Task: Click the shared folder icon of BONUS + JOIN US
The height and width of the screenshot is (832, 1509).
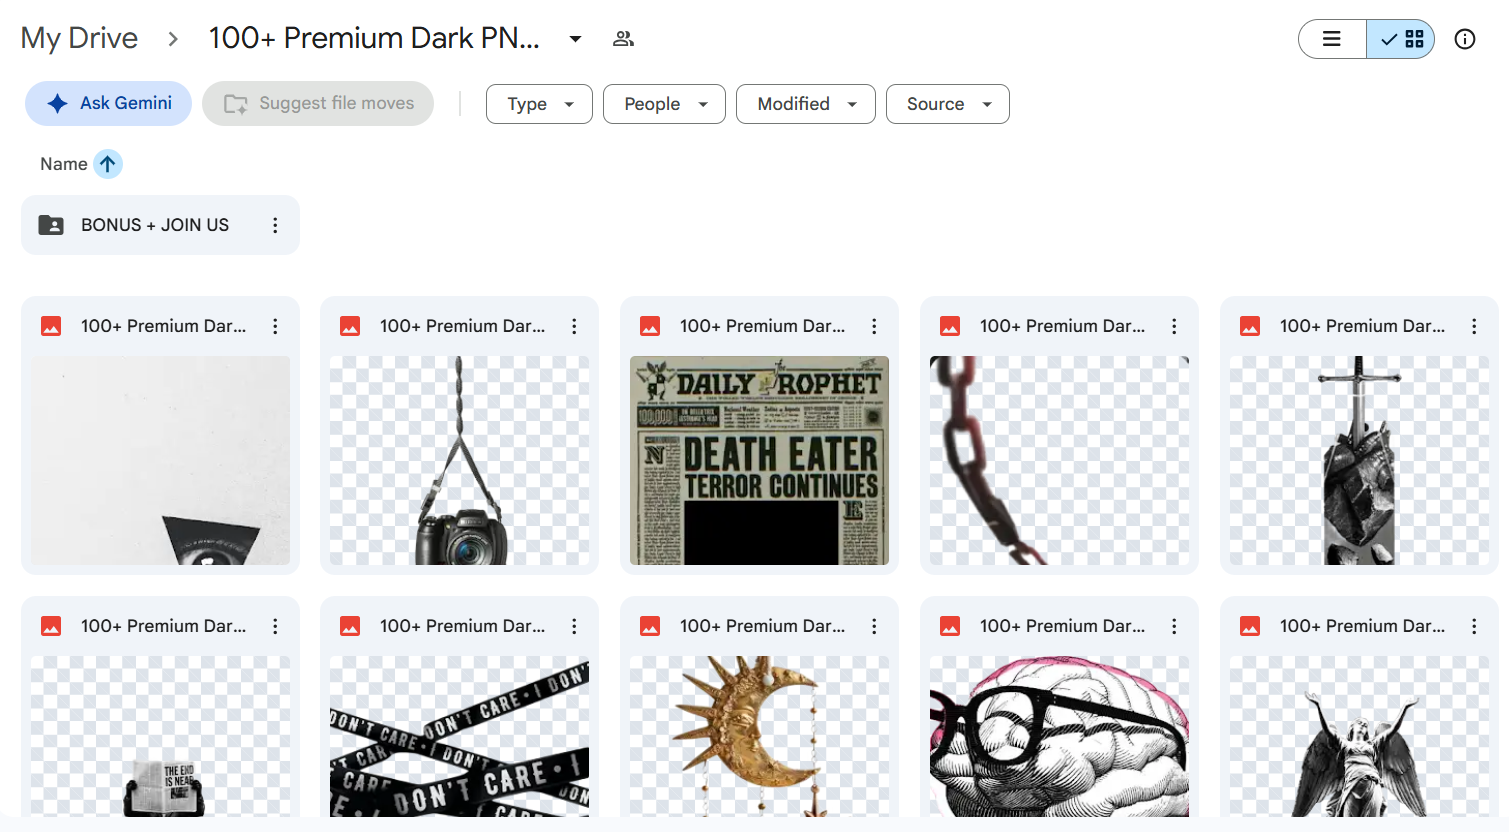Action: 51,225
